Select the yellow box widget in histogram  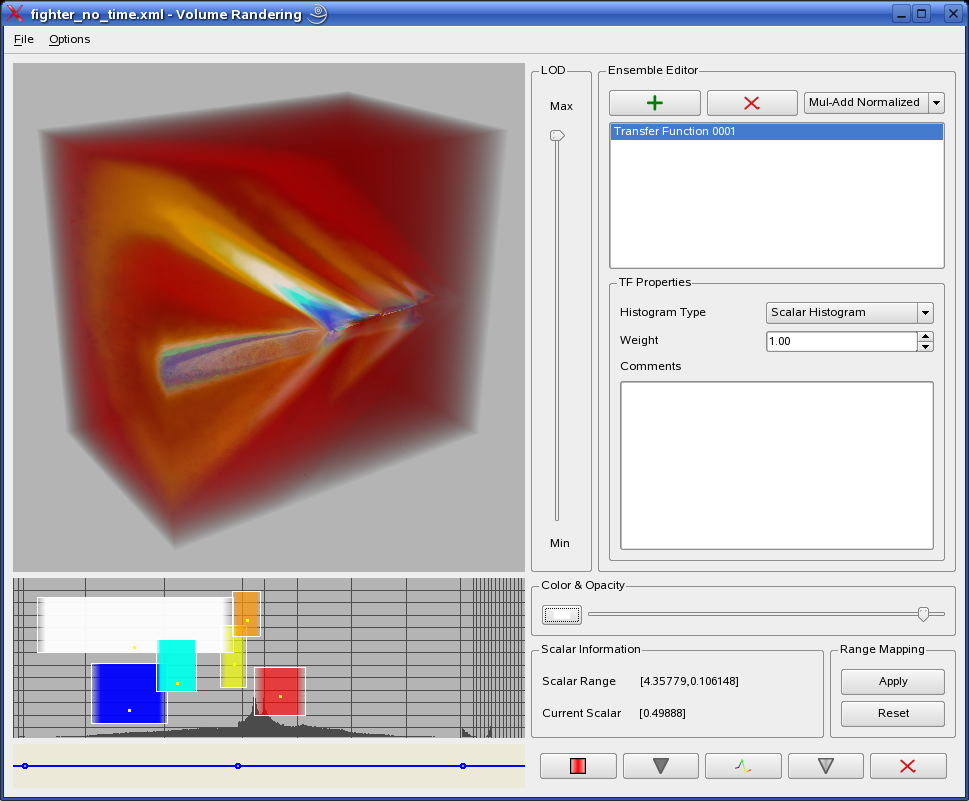coord(234,663)
